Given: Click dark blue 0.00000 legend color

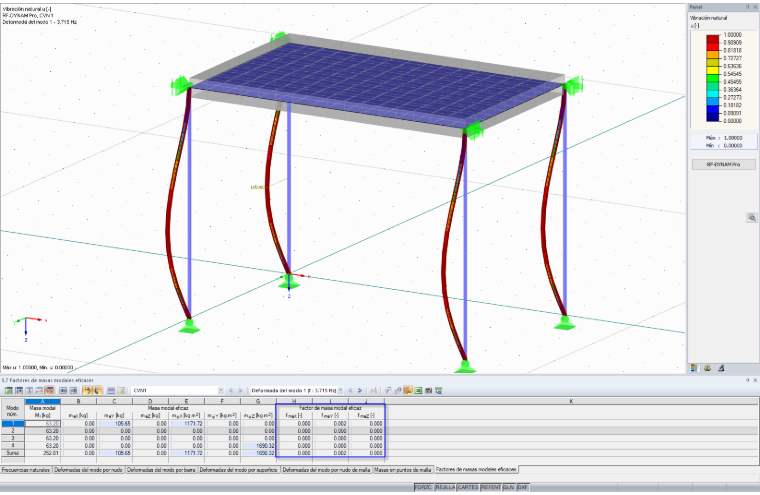Looking at the screenshot, I should pos(712,117).
